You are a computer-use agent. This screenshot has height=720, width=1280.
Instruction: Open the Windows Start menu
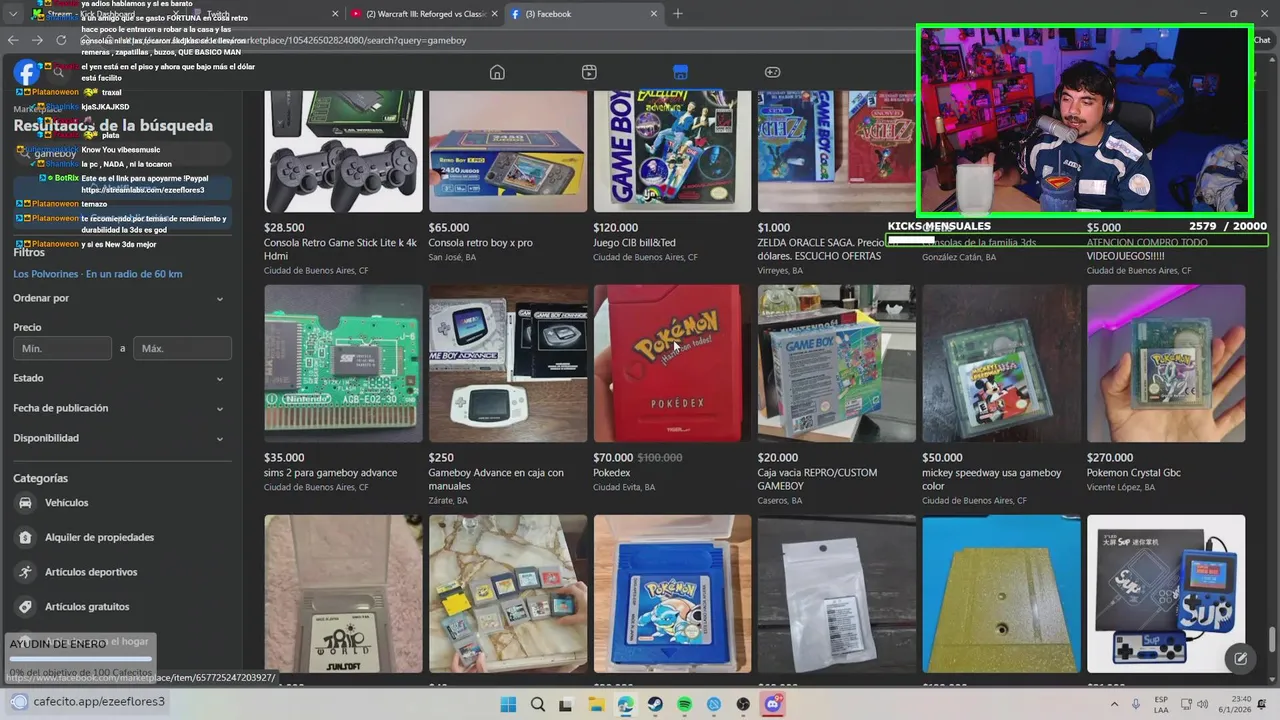click(508, 704)
